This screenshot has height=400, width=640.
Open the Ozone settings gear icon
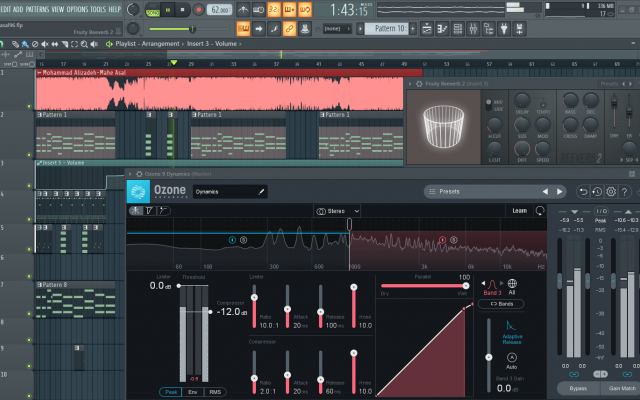click(611, 191)
